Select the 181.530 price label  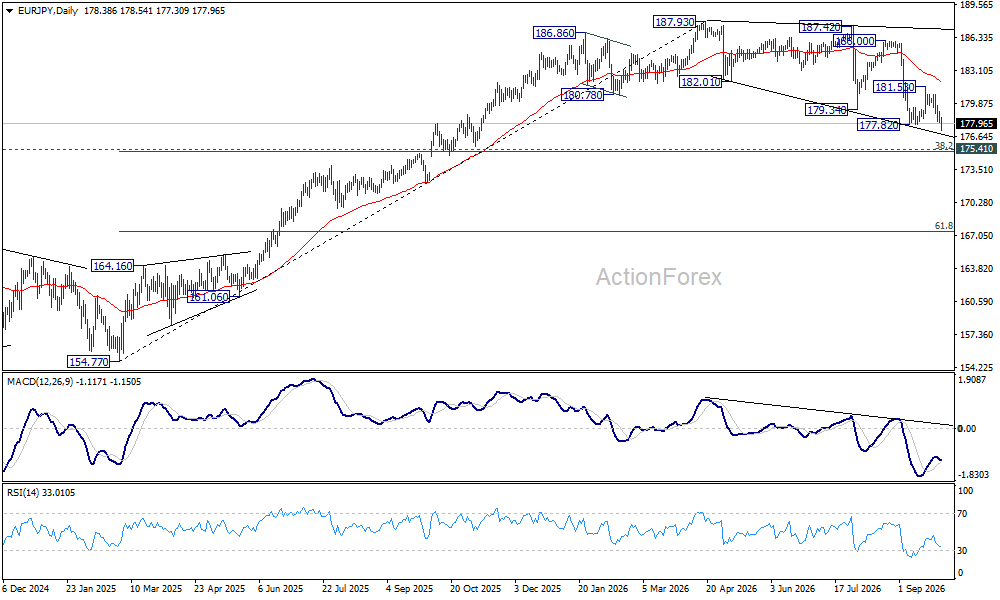(x=894, y=87)
